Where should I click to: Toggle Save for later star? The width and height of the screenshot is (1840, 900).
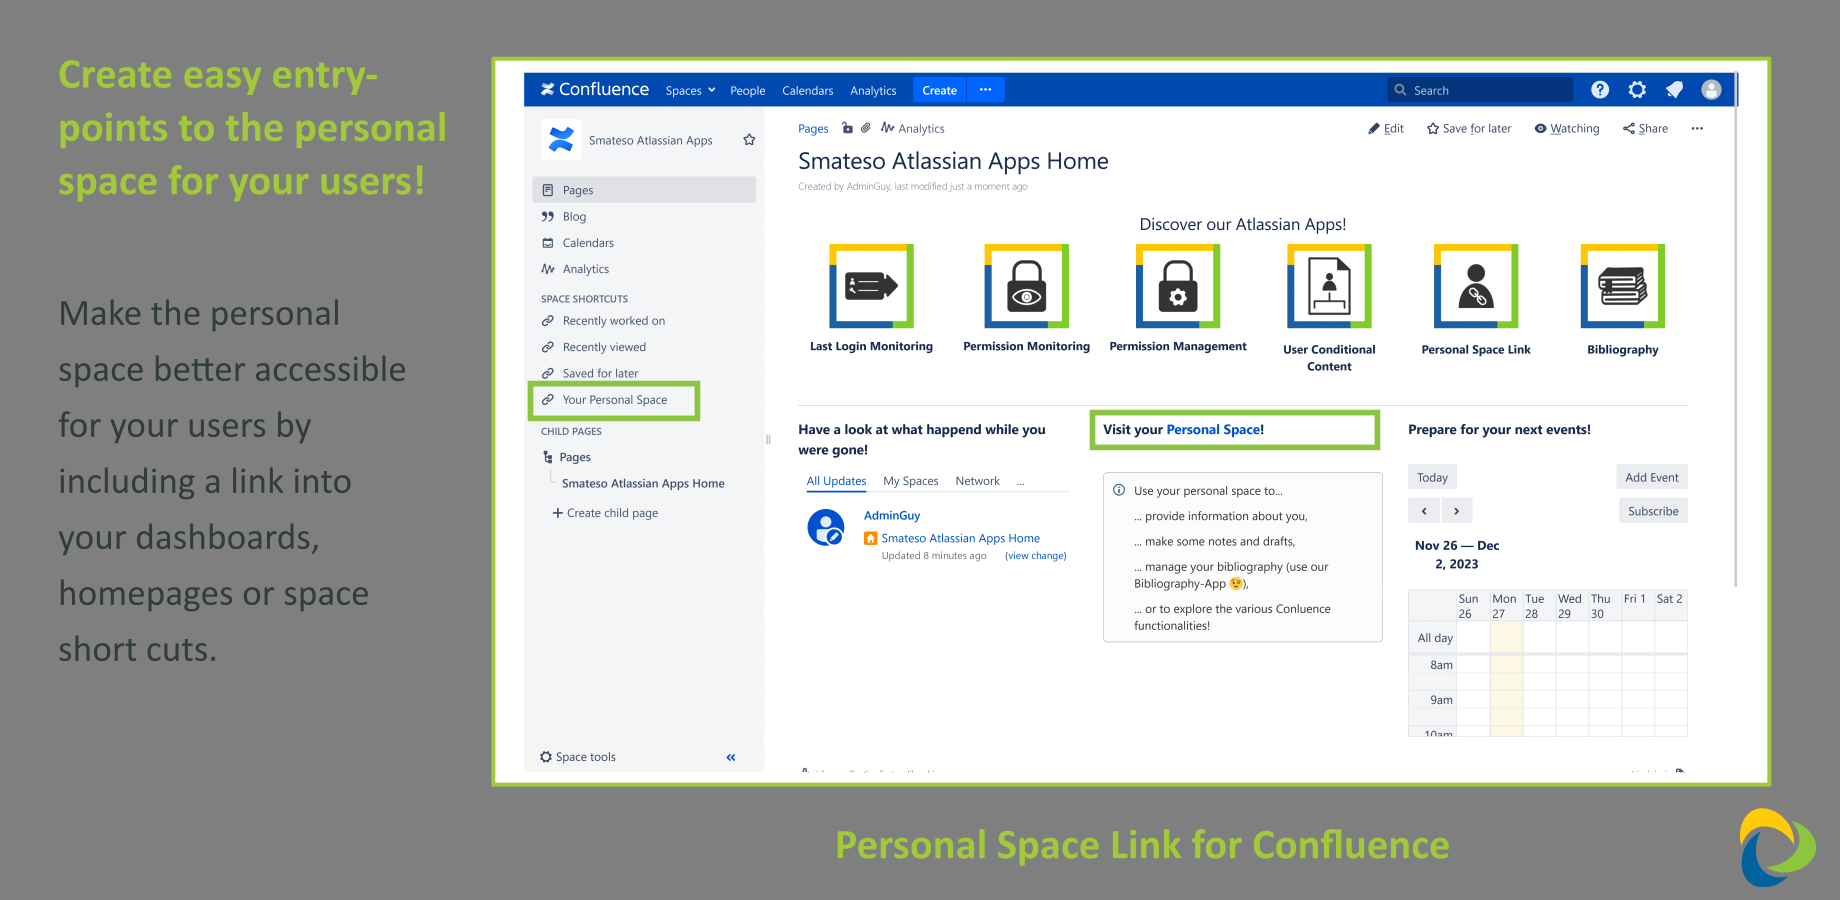tap(1469, 129)
